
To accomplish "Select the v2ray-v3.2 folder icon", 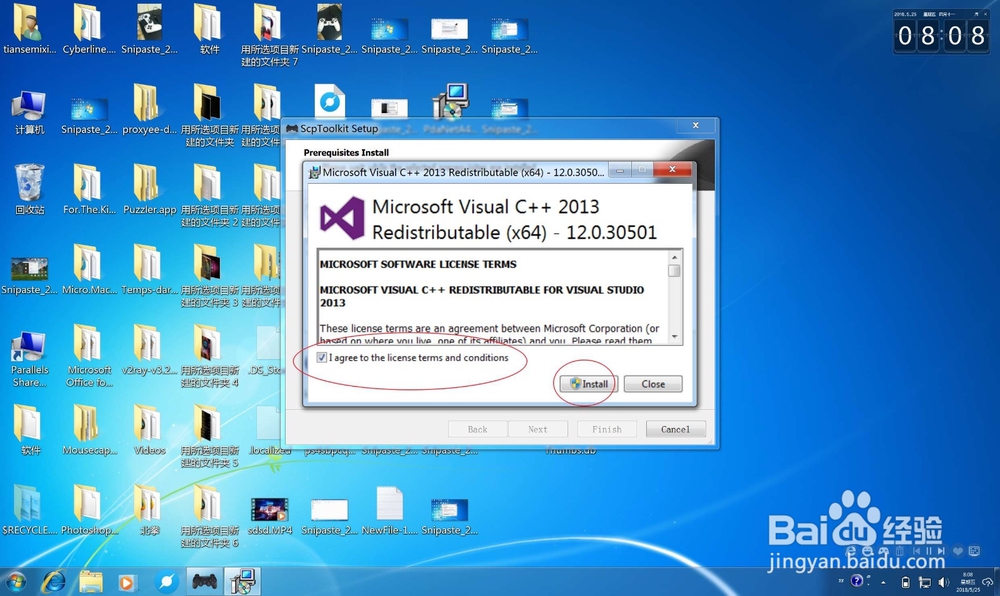I will pos(149,349).
